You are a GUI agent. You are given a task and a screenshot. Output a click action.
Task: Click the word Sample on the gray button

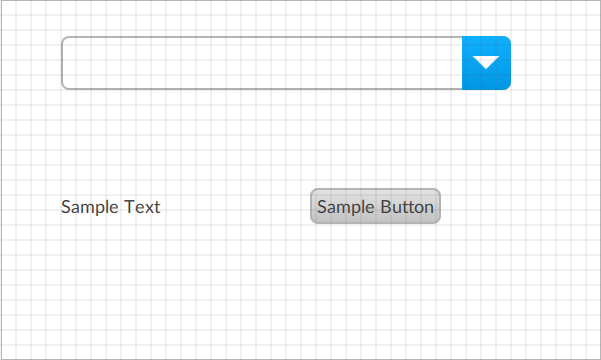coord(346,208)
